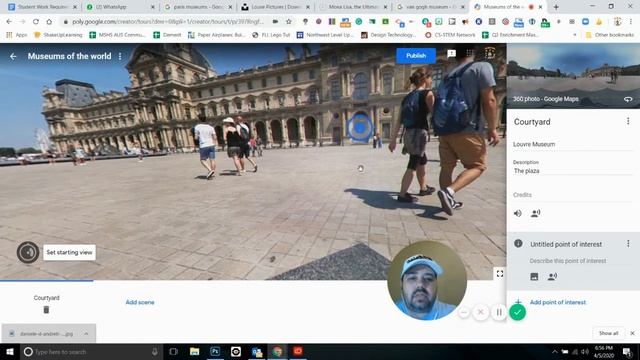Reload the page
The height and width of the screenshot is (360, 640).
point(36,22)
